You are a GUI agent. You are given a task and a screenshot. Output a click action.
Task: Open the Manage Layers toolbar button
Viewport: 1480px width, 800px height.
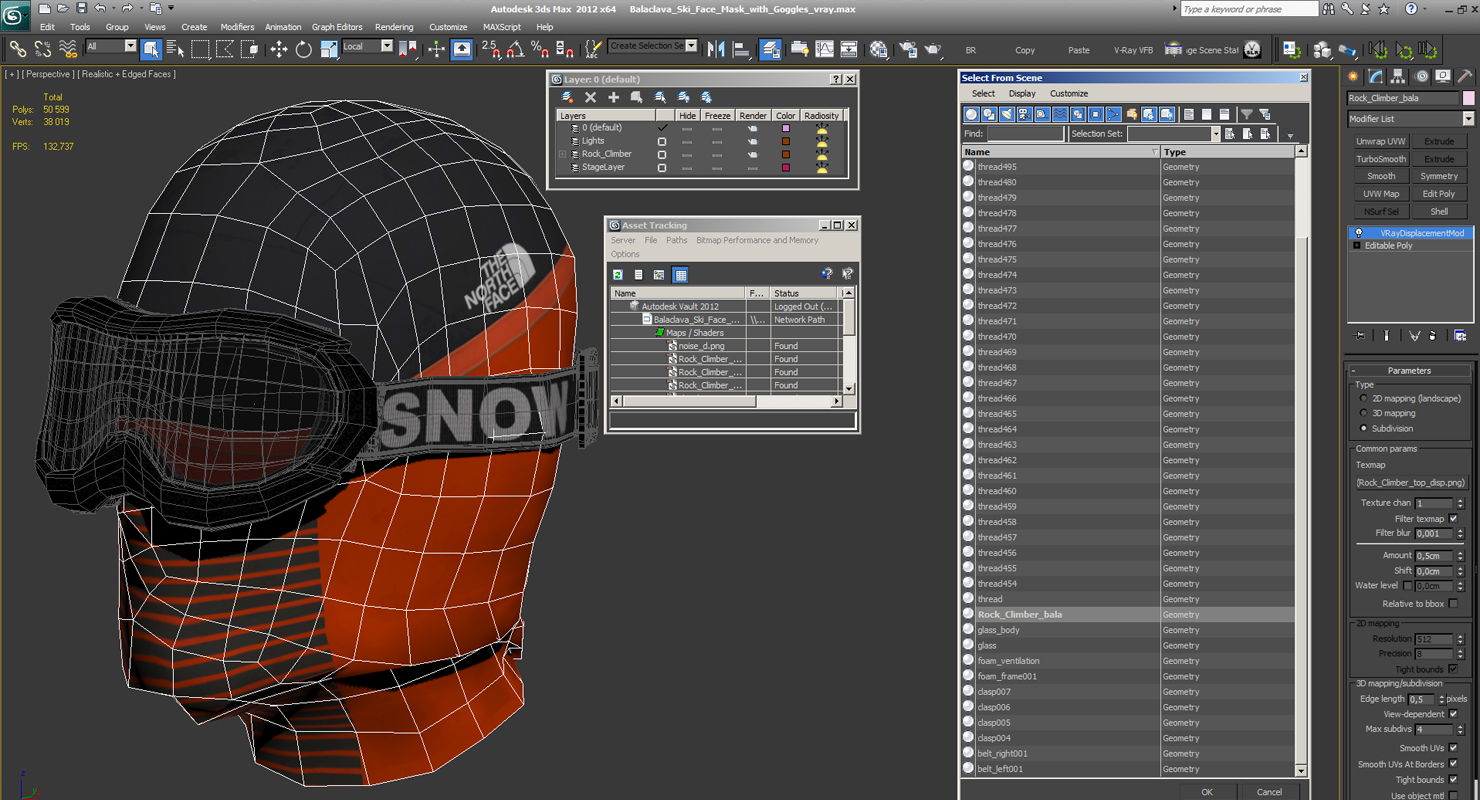770,48
